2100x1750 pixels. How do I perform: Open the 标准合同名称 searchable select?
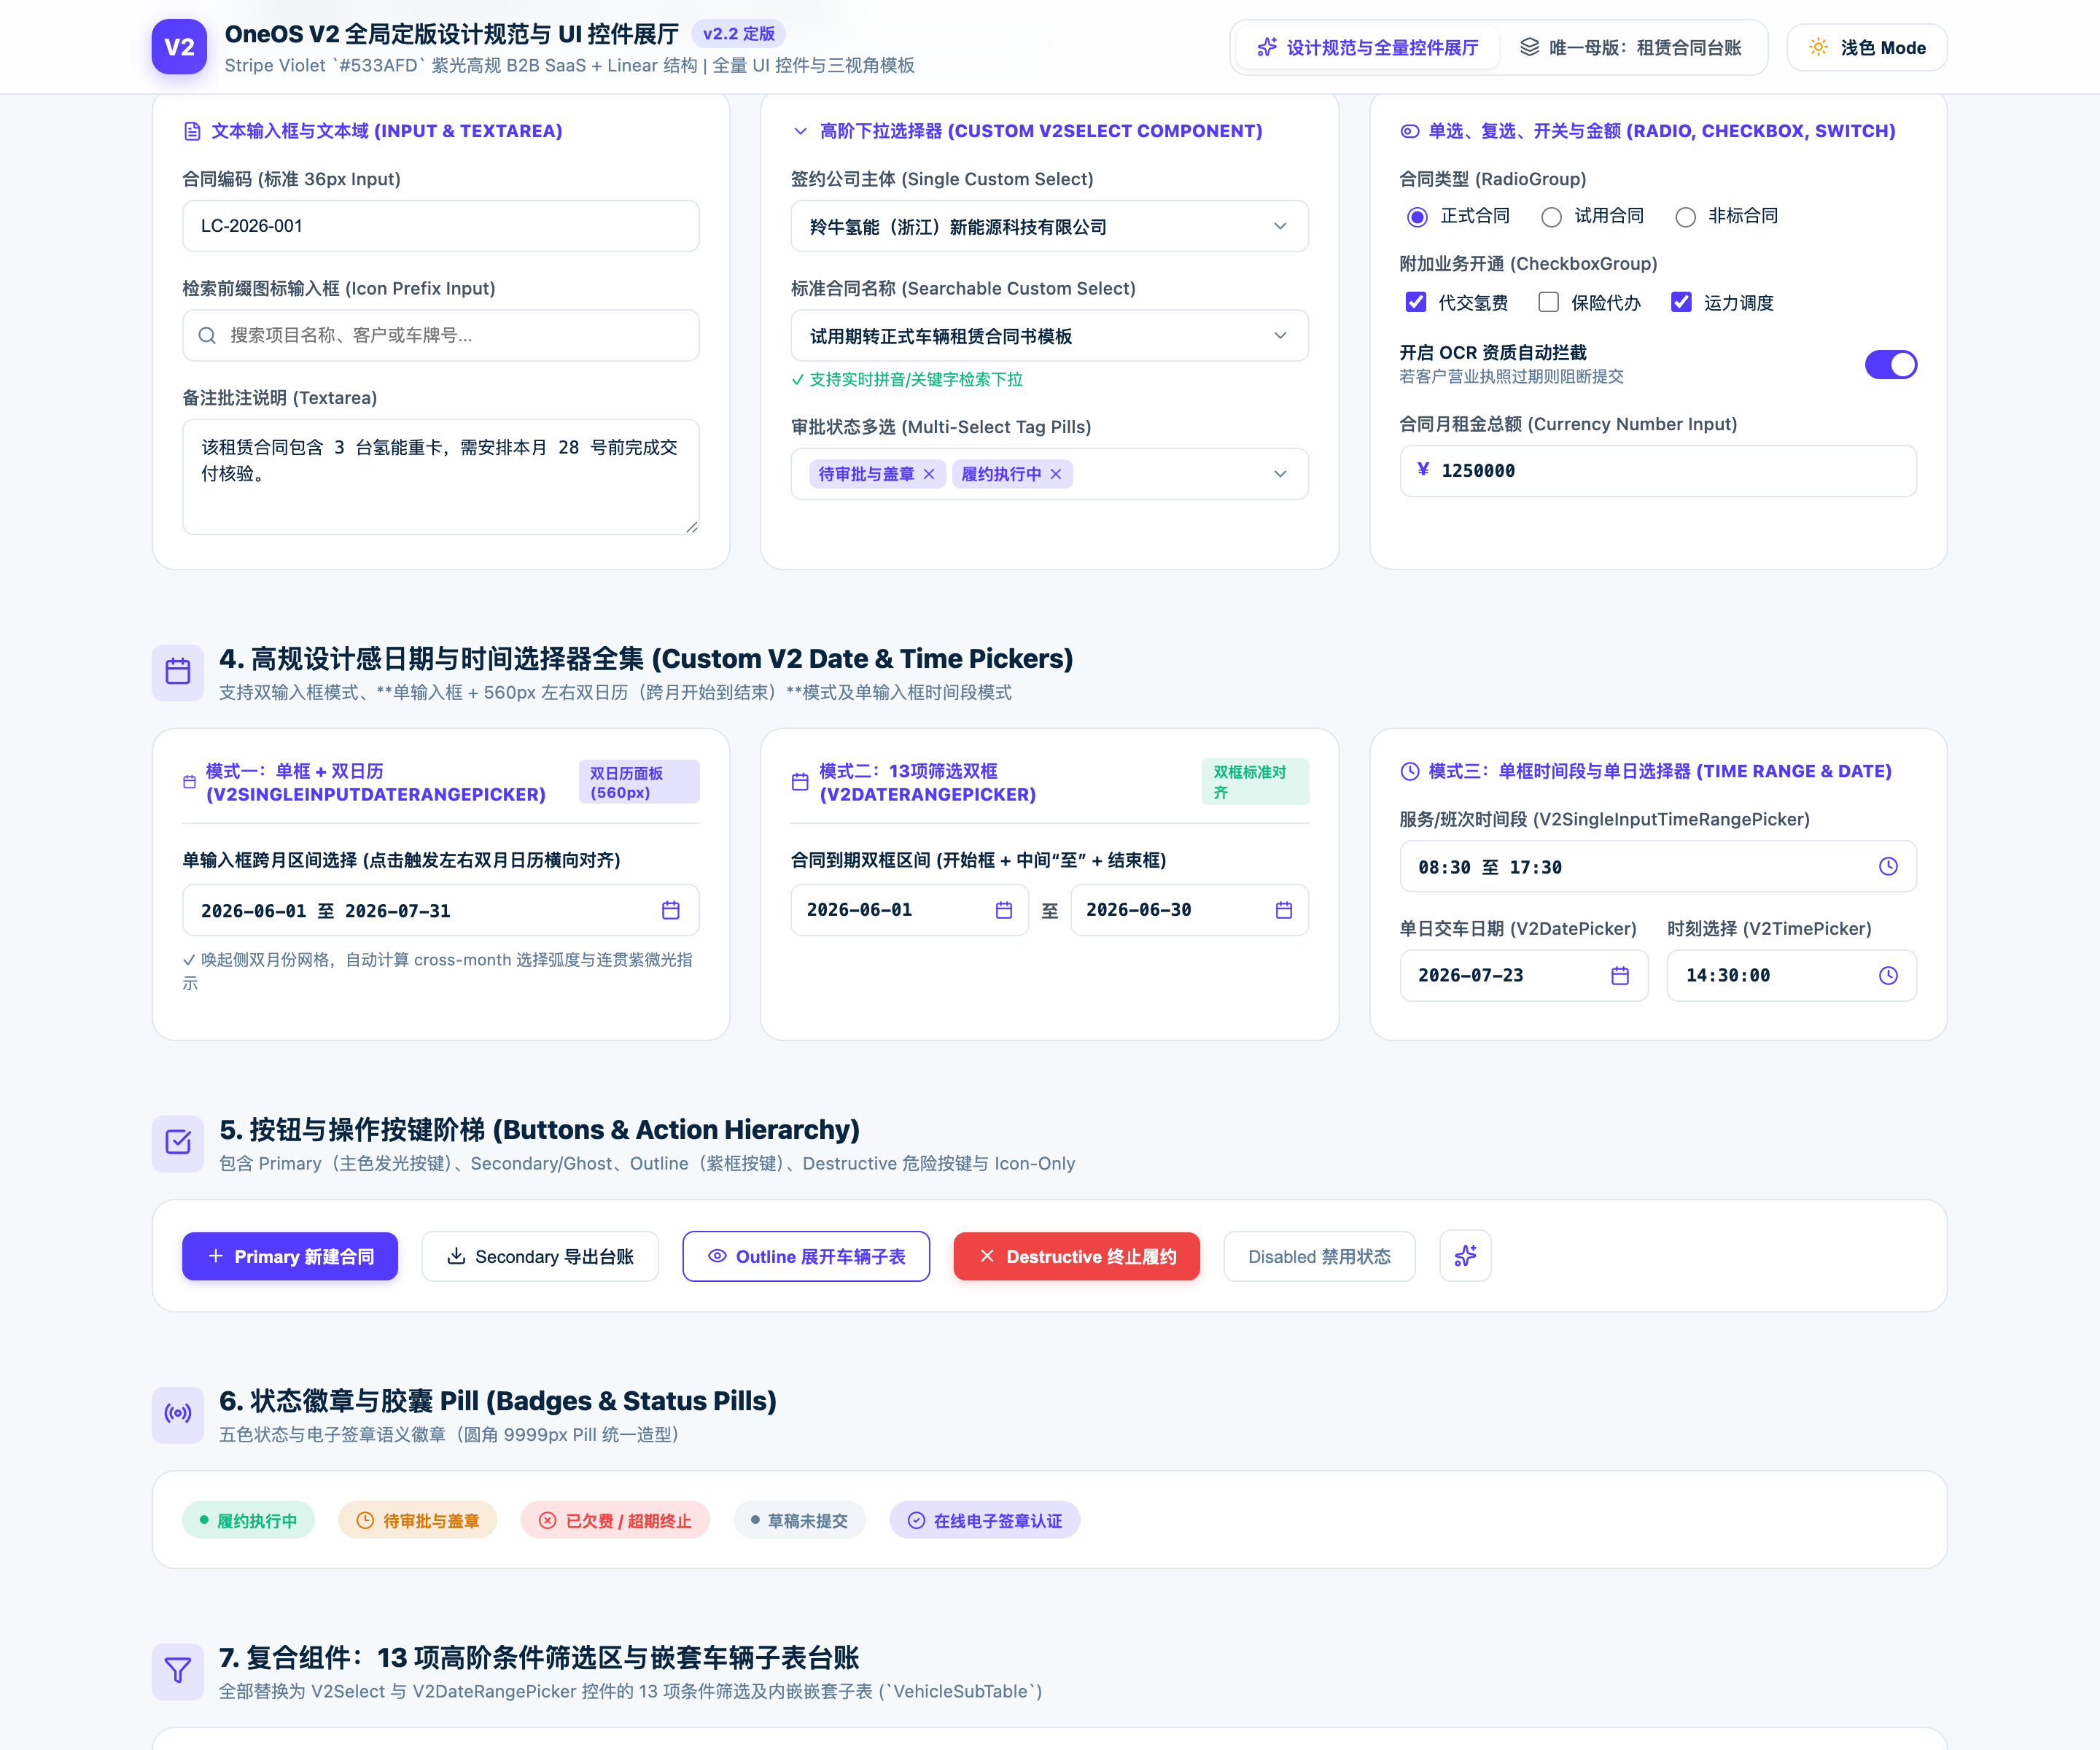pyautogui.click(x=1050, y=335)
